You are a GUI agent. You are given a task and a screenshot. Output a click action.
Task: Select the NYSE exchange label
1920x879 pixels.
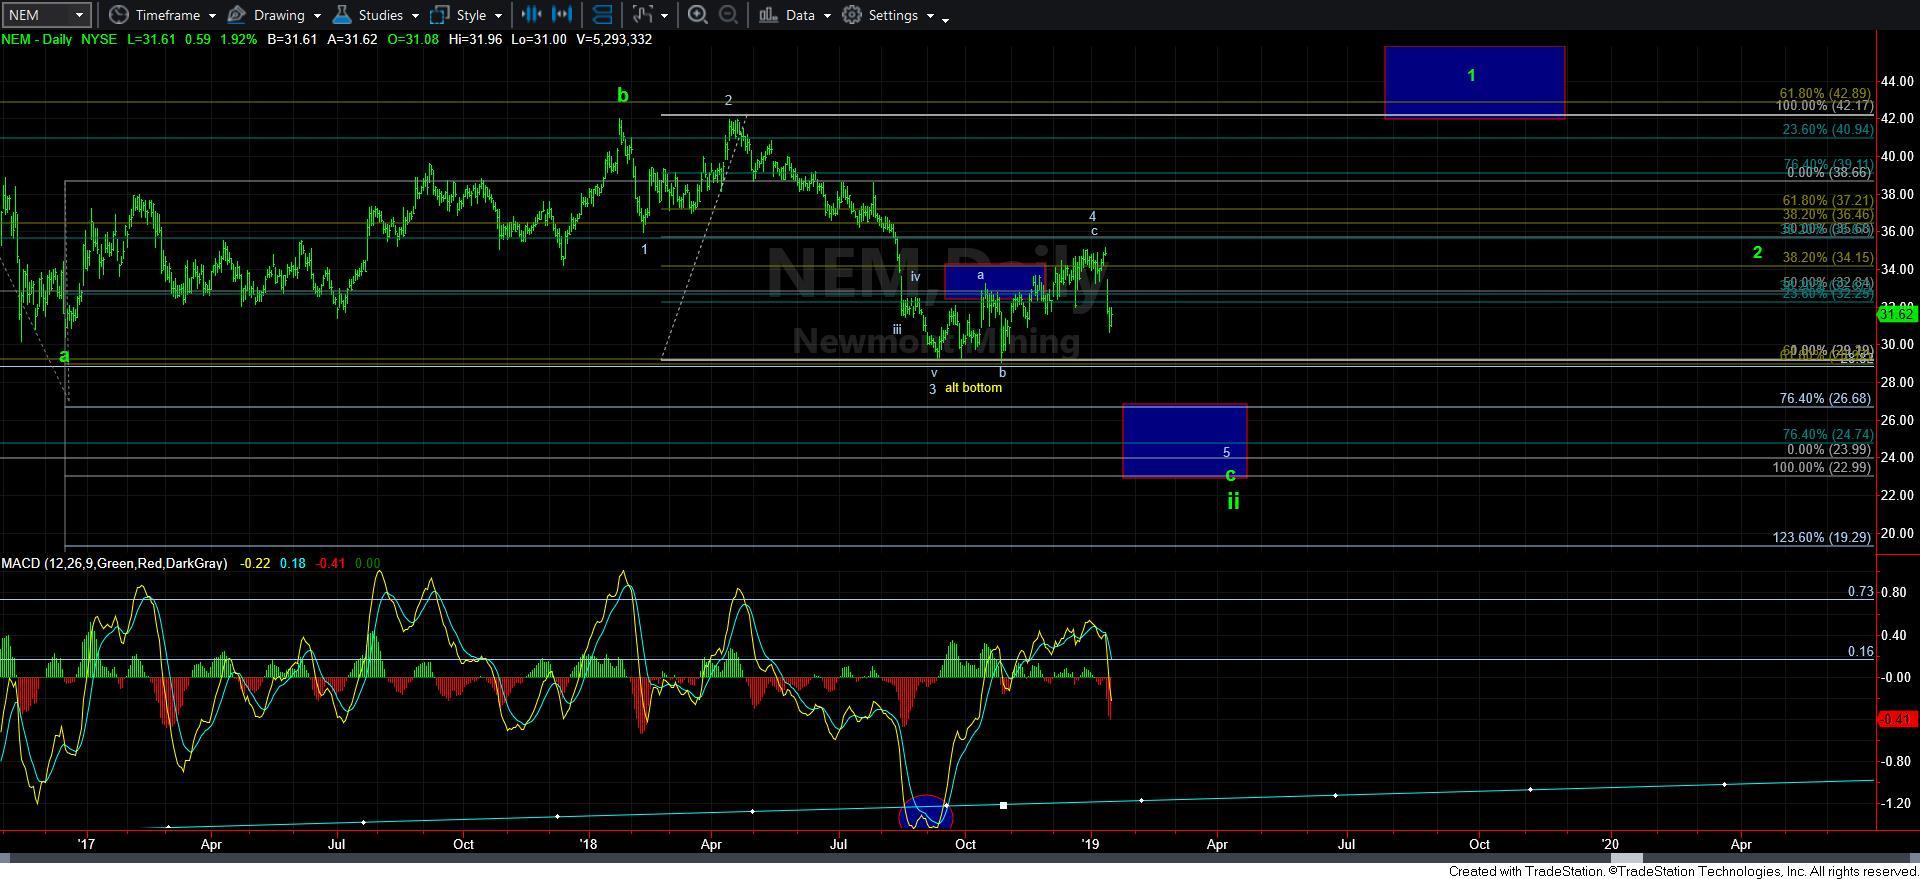coord(99,39)
